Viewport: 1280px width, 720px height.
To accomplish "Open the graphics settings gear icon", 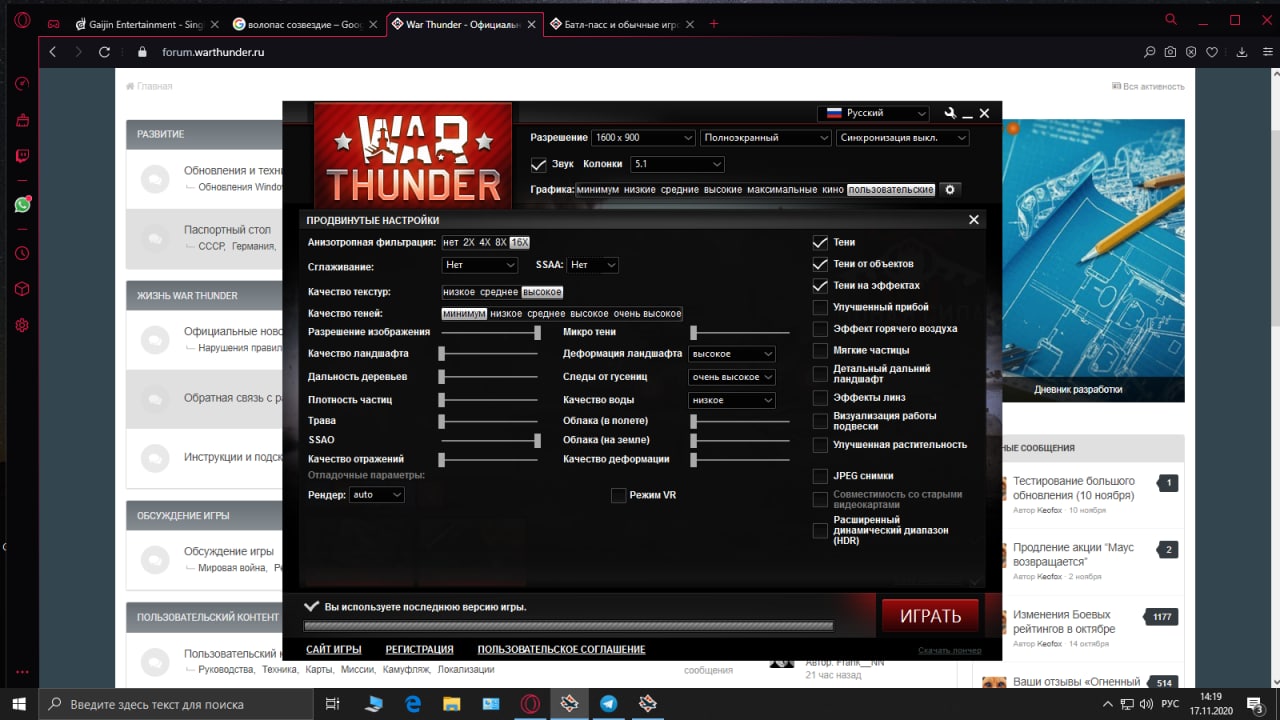I will click(x=950, y=189).
